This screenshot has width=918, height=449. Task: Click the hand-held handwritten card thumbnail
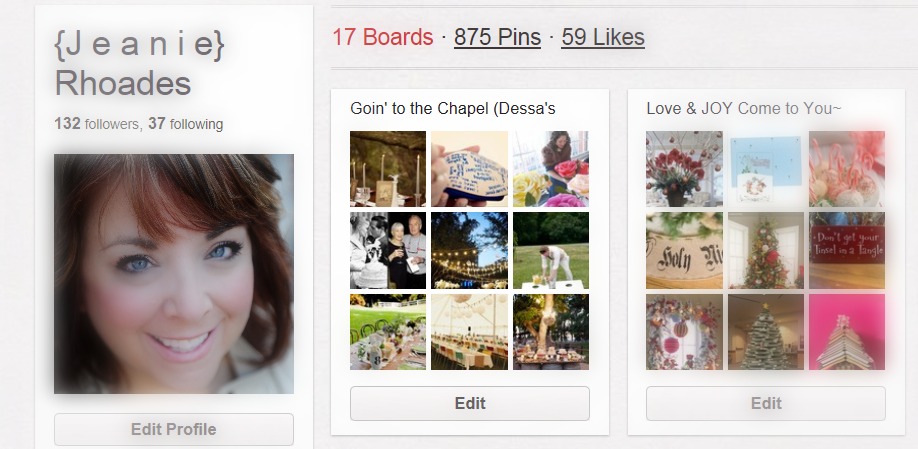coord(469,169)
